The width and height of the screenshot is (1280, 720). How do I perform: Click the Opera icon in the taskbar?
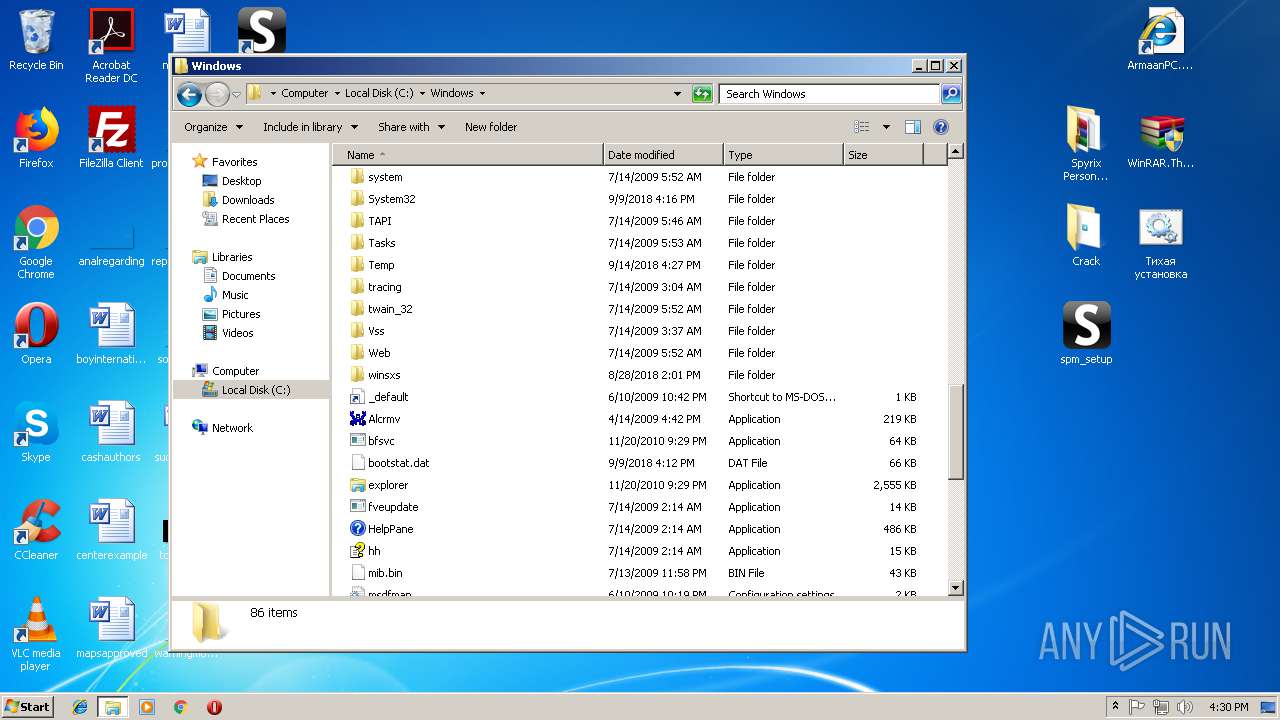pos(214,707)
